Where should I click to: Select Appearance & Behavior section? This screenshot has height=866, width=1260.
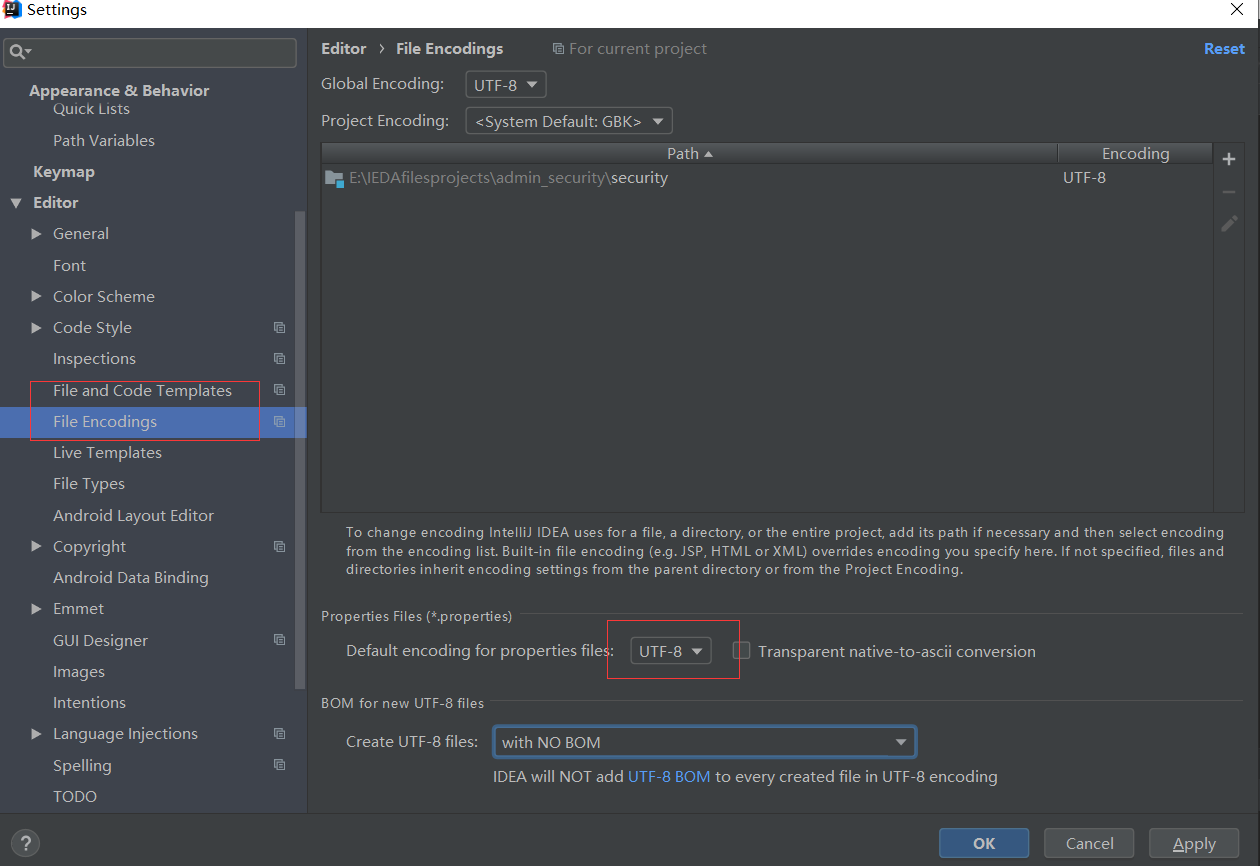coord(119,90)
